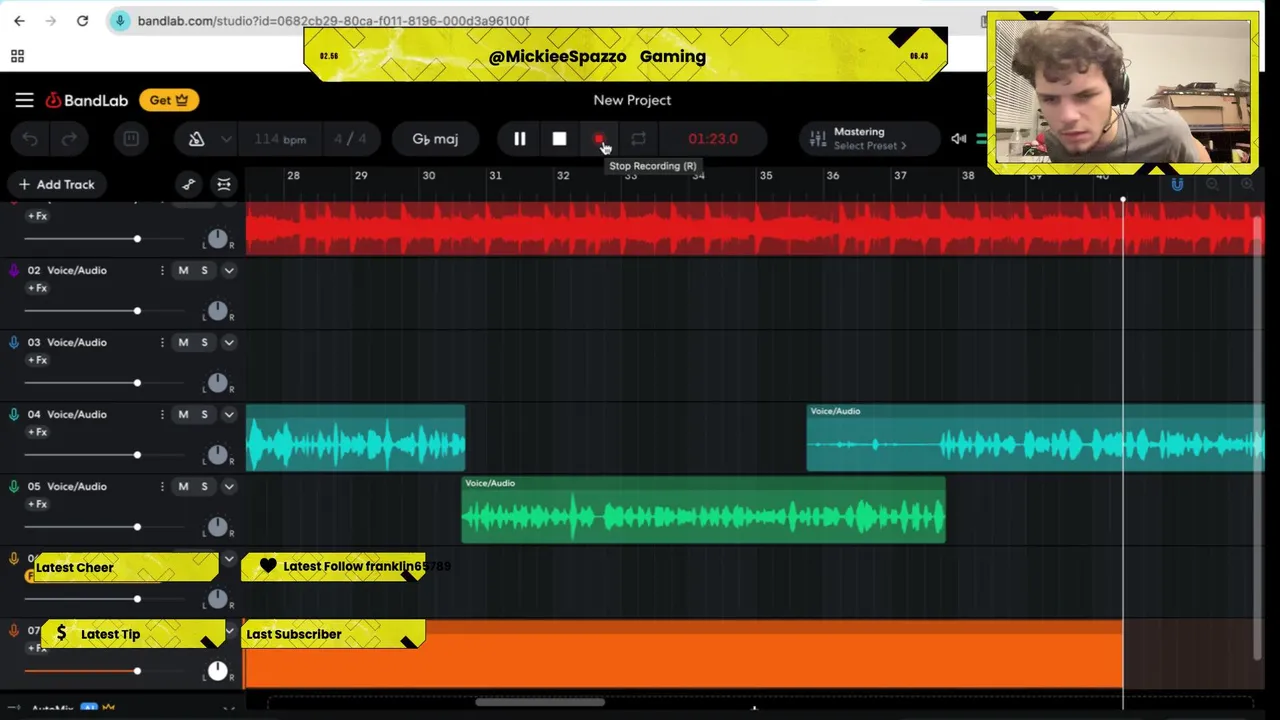Viewport: 1280px width, 720px height.
Task: Open the metronome settings dropdown arrow
Action: tap(226, 139)
